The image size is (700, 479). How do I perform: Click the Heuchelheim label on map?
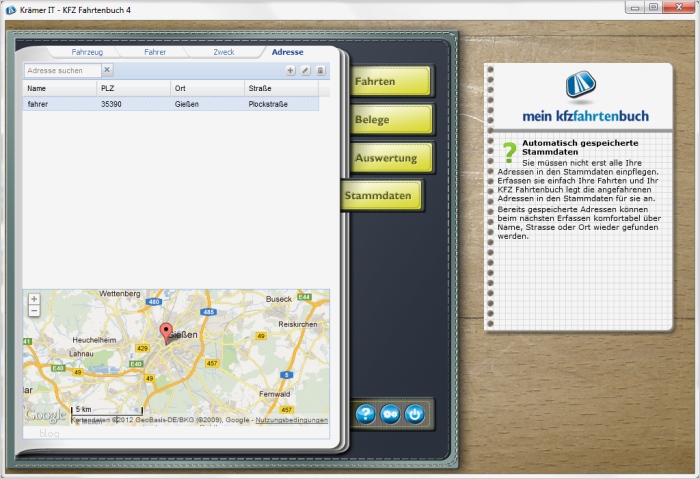pyautogui.click(x=94, y=340)
